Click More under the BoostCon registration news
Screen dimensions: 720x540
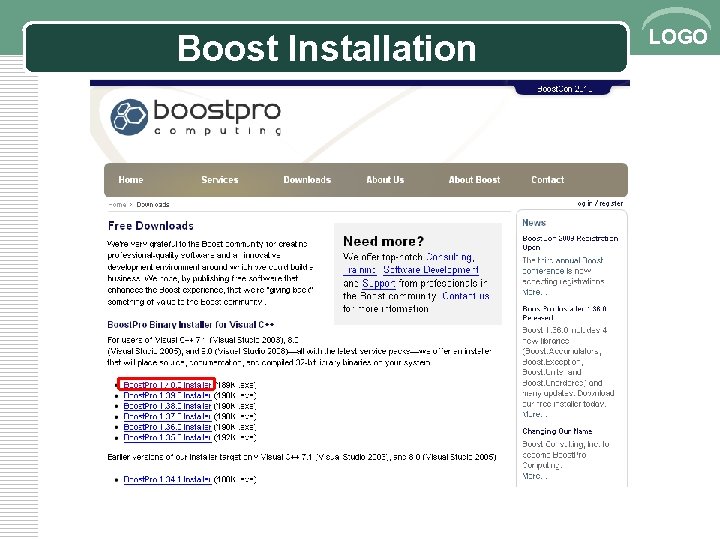click(534, 292)
